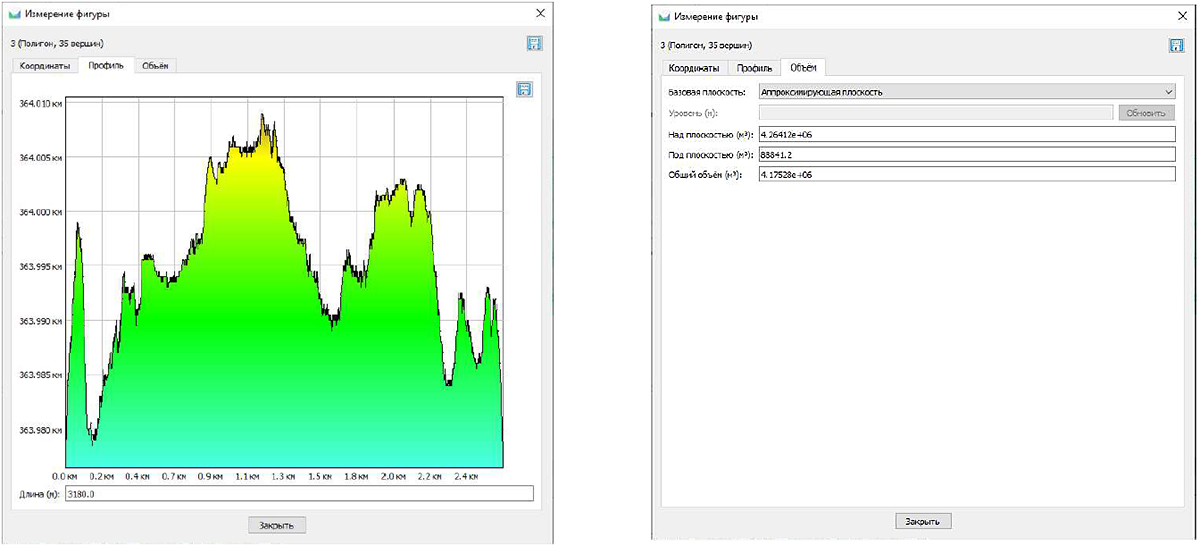Click the Уровень (м) input field
Image resolution: width=1200 pixels, height=546 pixels.
click(936, 113)
